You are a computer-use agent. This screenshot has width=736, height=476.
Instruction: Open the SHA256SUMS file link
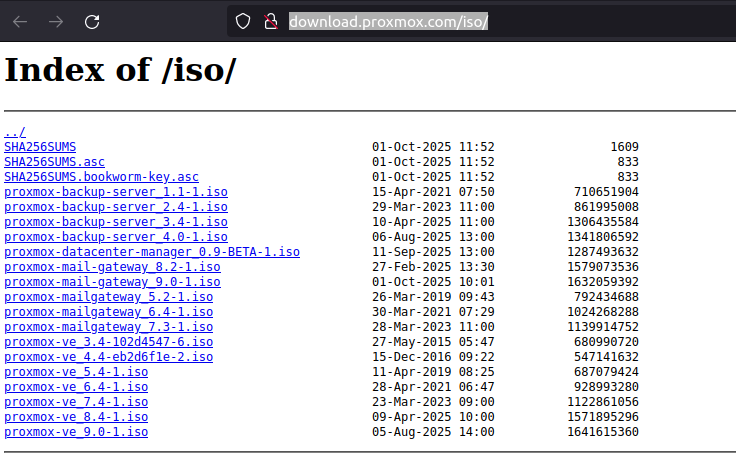tap(40, 147)
